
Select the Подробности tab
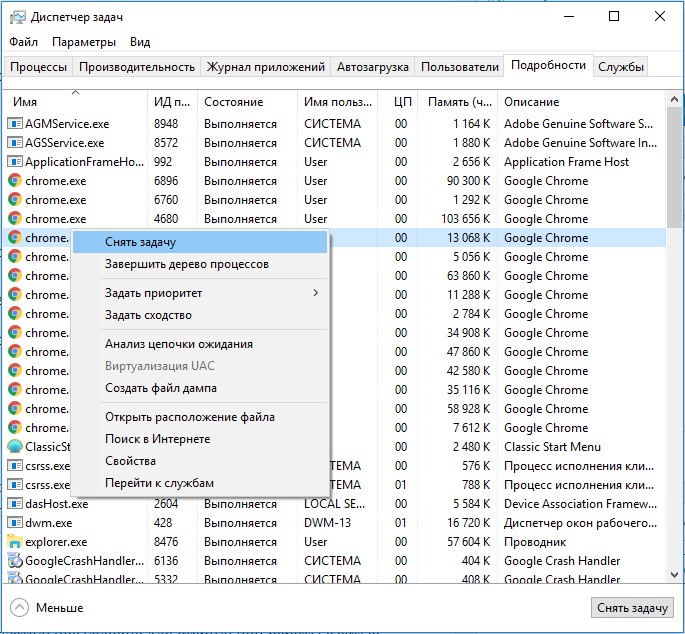(x=548, y=66)
